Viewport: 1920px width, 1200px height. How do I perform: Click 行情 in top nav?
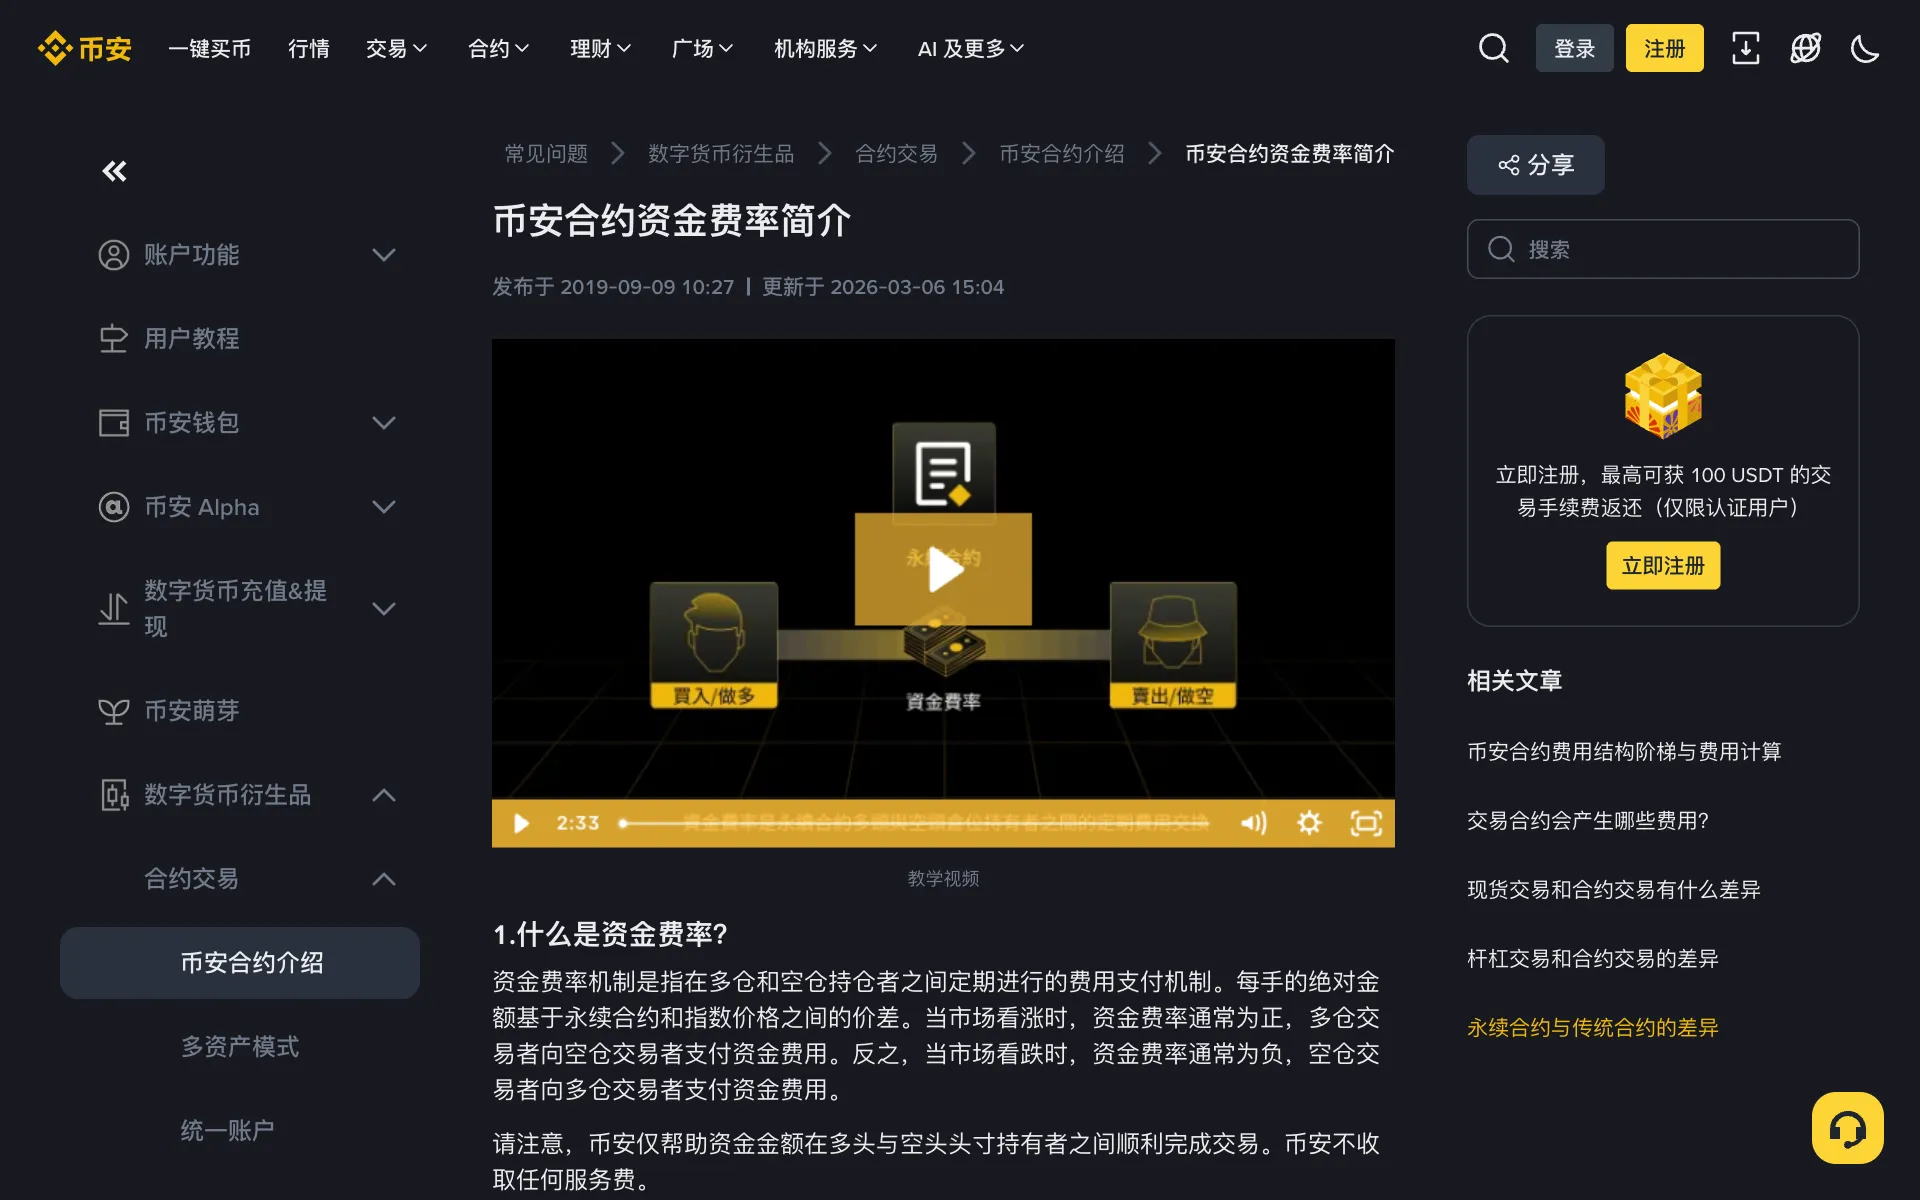pos(309,48)
